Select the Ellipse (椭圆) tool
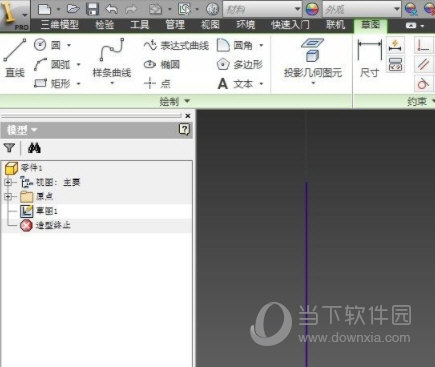 (162, 64)
